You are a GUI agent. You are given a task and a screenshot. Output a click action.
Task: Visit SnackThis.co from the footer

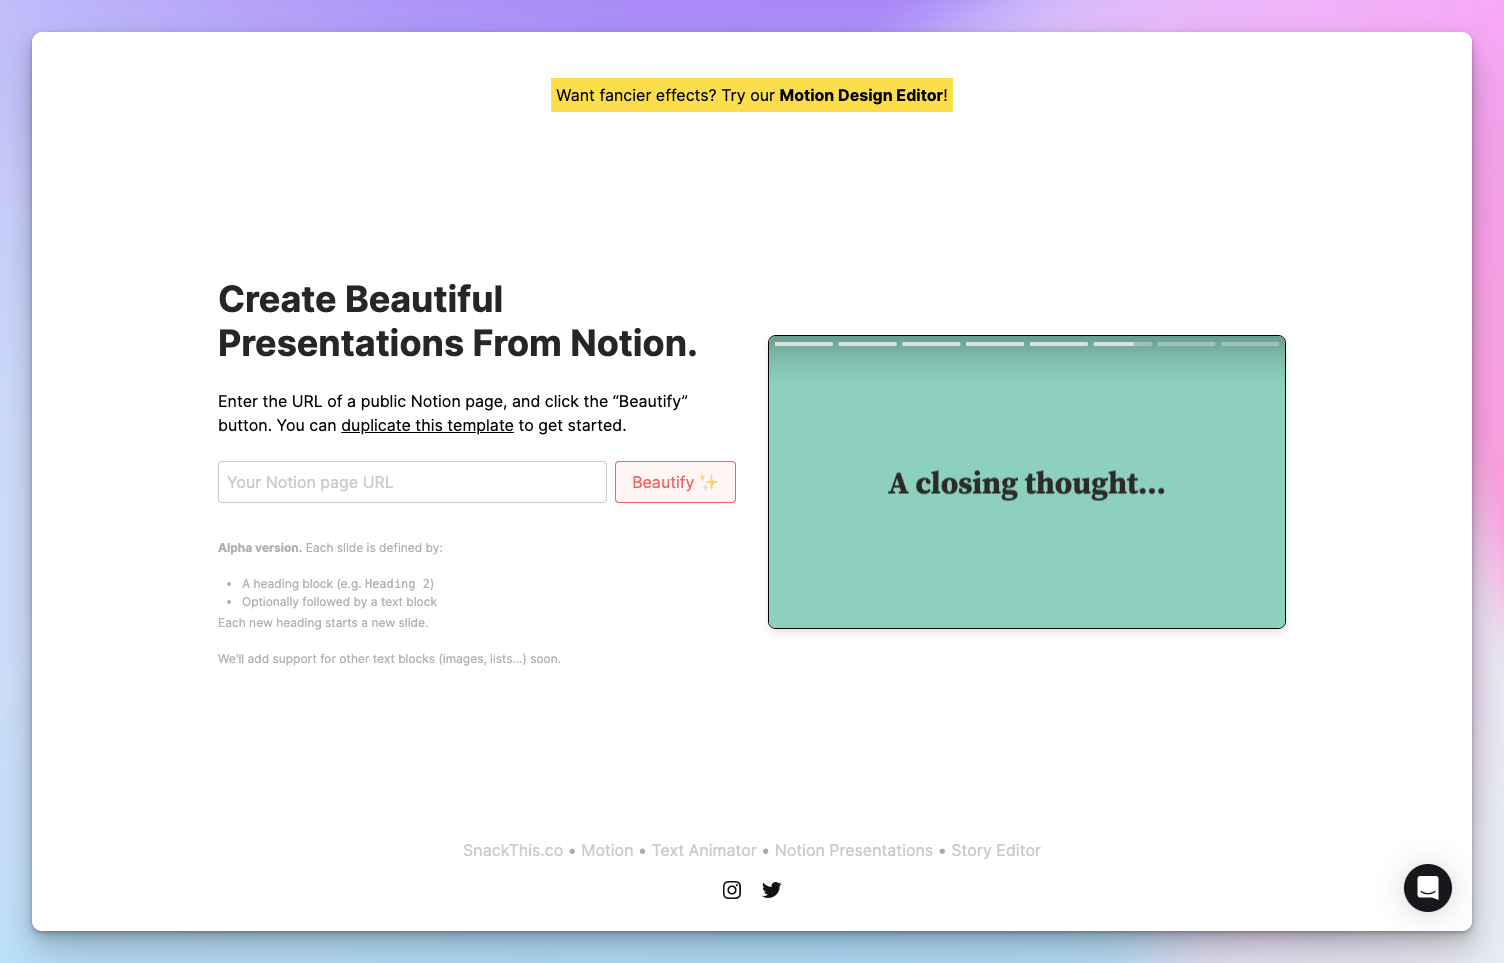click(513, 850)
